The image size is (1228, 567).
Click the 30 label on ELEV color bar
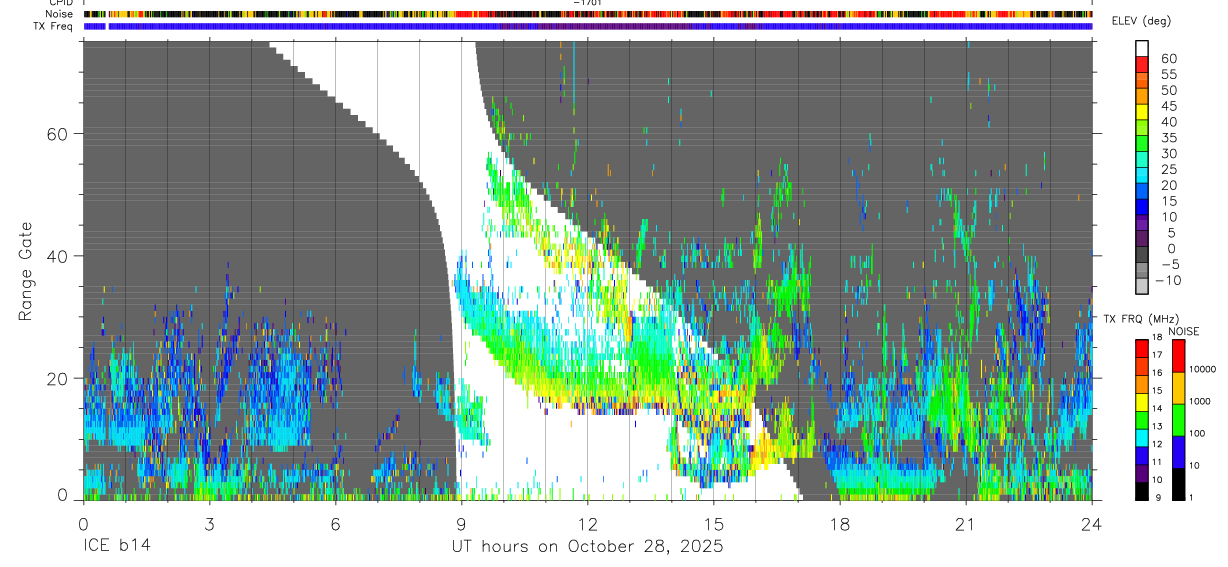tap(1167, 153)
